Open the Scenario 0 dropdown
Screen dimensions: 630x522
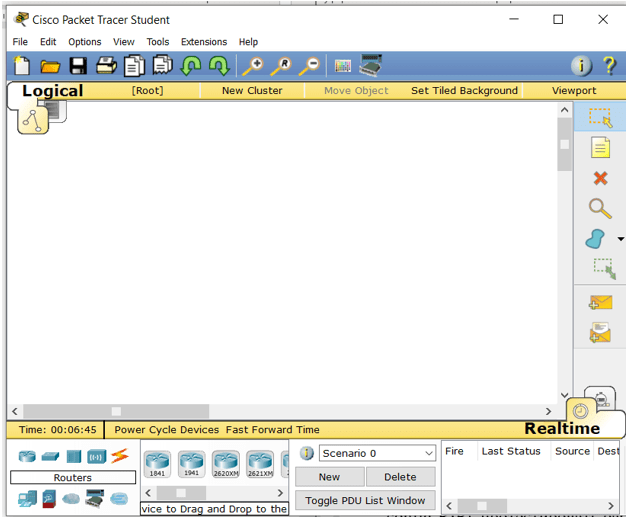(x=377, y=453)
